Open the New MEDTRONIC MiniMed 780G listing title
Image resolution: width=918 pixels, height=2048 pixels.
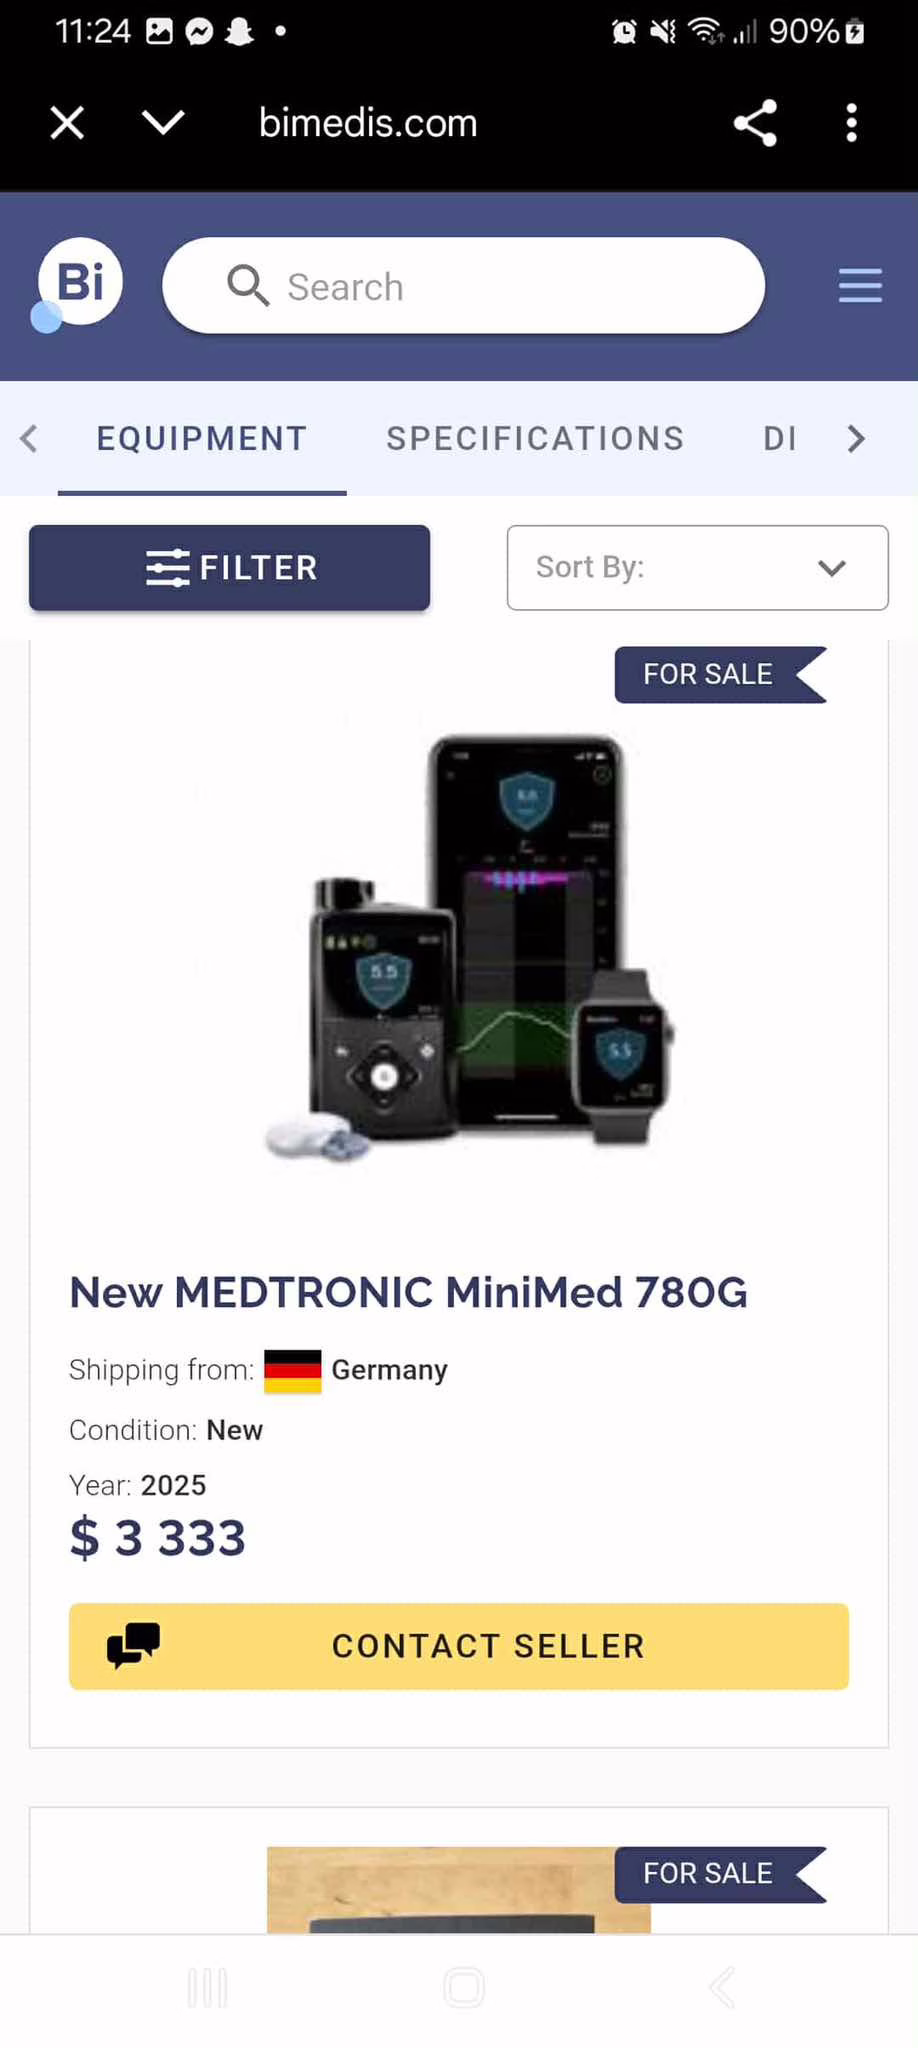coord(408,1292)
